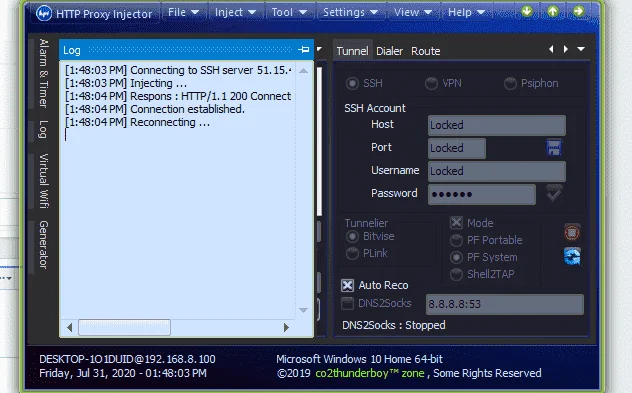Click the red stop icon in Tunnel tab
The height and width of the screenshot is (393, 632).
click(572, 233)
